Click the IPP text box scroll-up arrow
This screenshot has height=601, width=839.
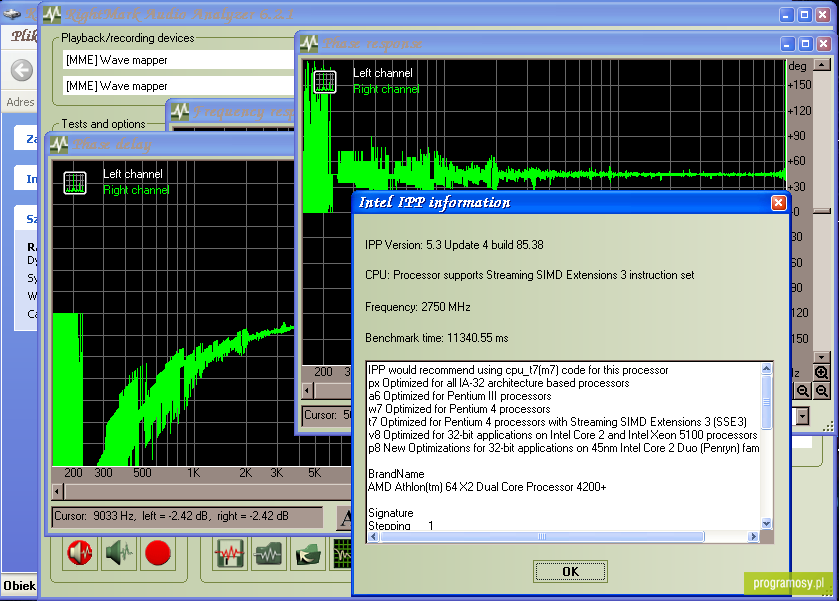coord(766,369)
